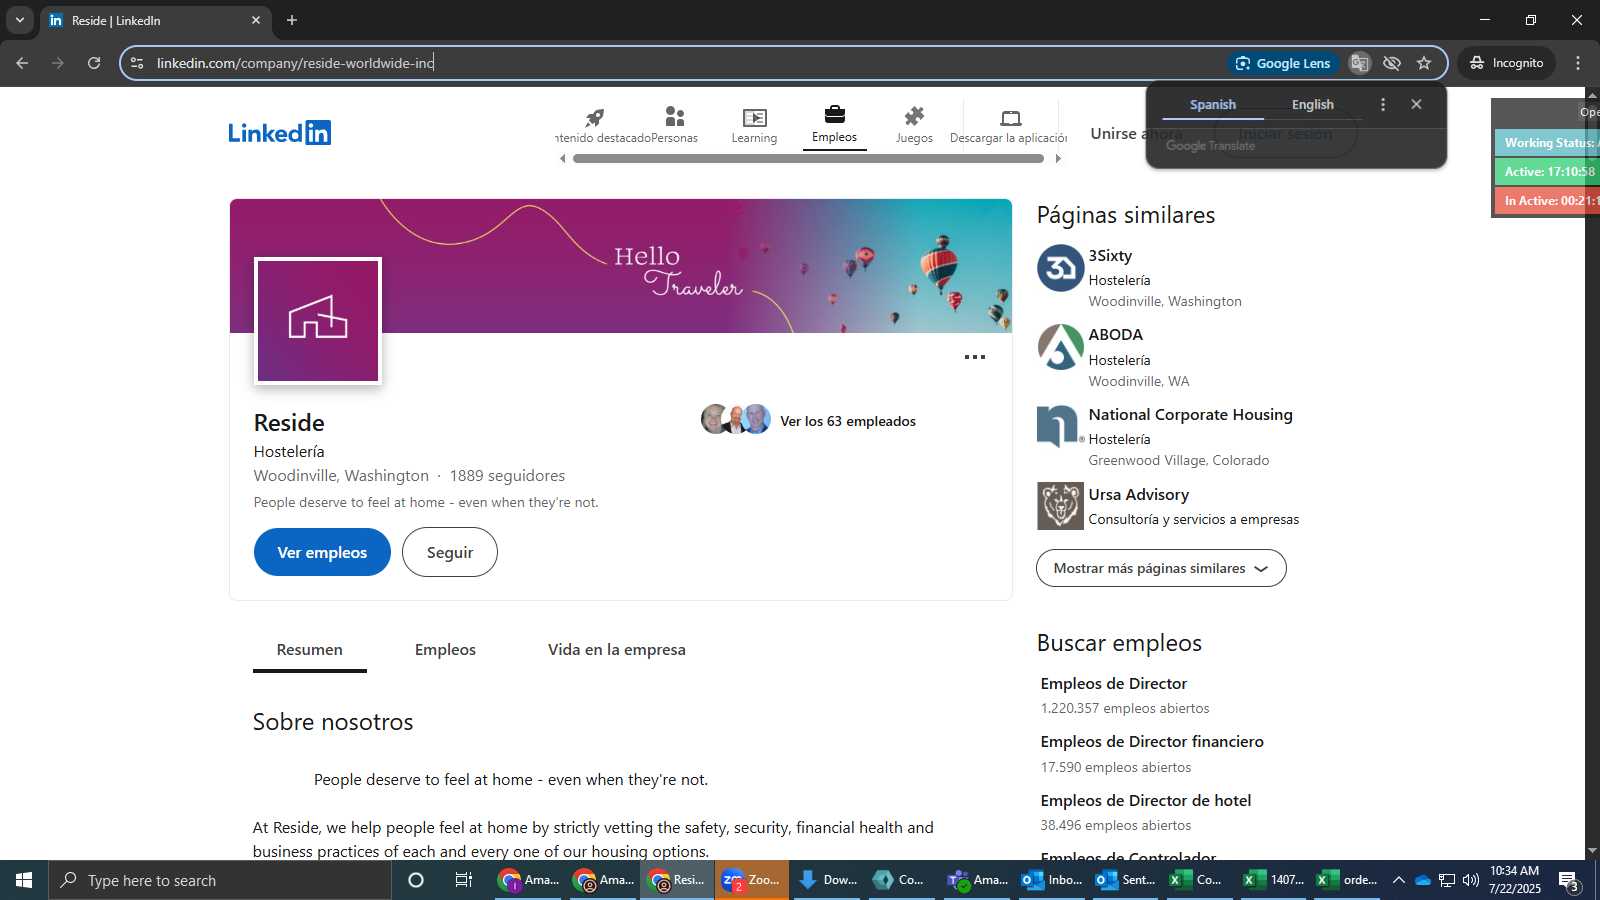The width and height of the screenshot is (1600, 900).
Task: Open translate popup options three-dot menu
Action: (1383, 104)
